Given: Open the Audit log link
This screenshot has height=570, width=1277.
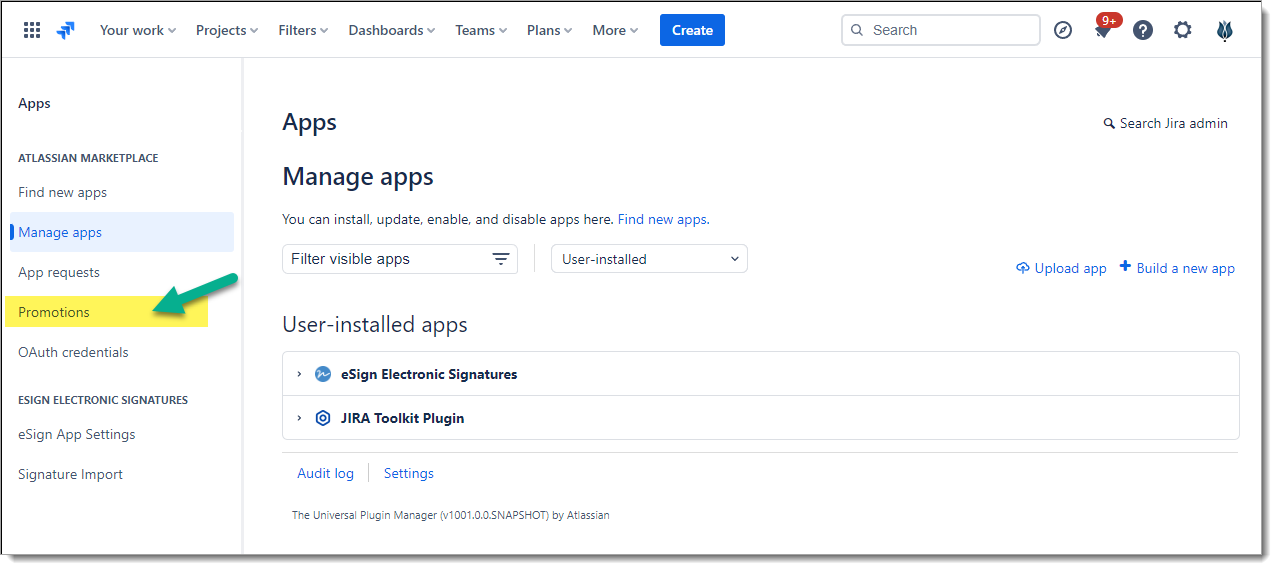Looking at the screenshot, I should click(x=325, y=473).
